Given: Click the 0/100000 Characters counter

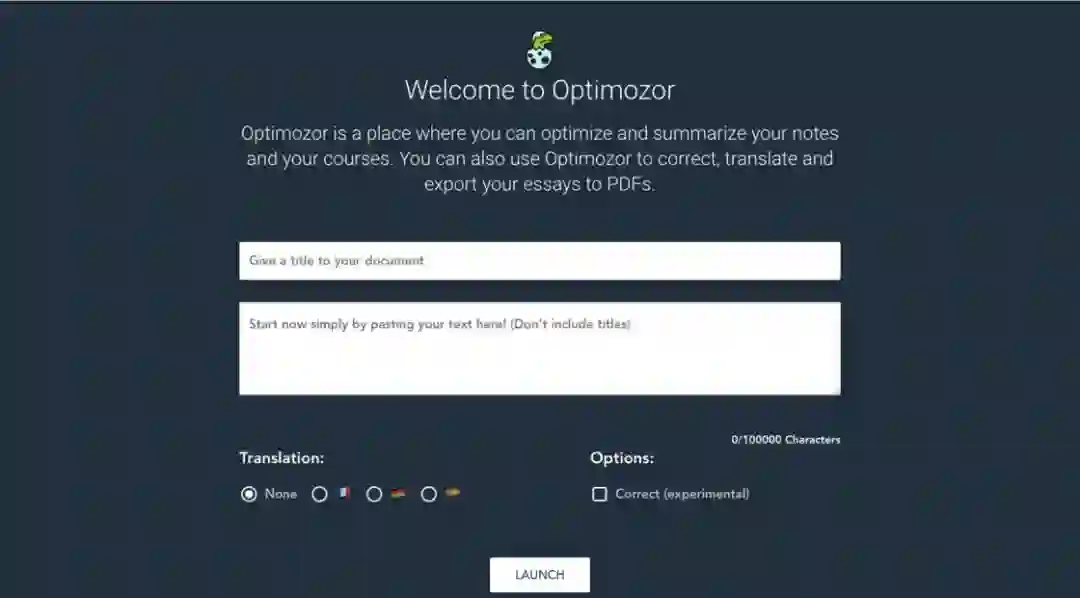Looking at the screenshot, I should 786,440.
